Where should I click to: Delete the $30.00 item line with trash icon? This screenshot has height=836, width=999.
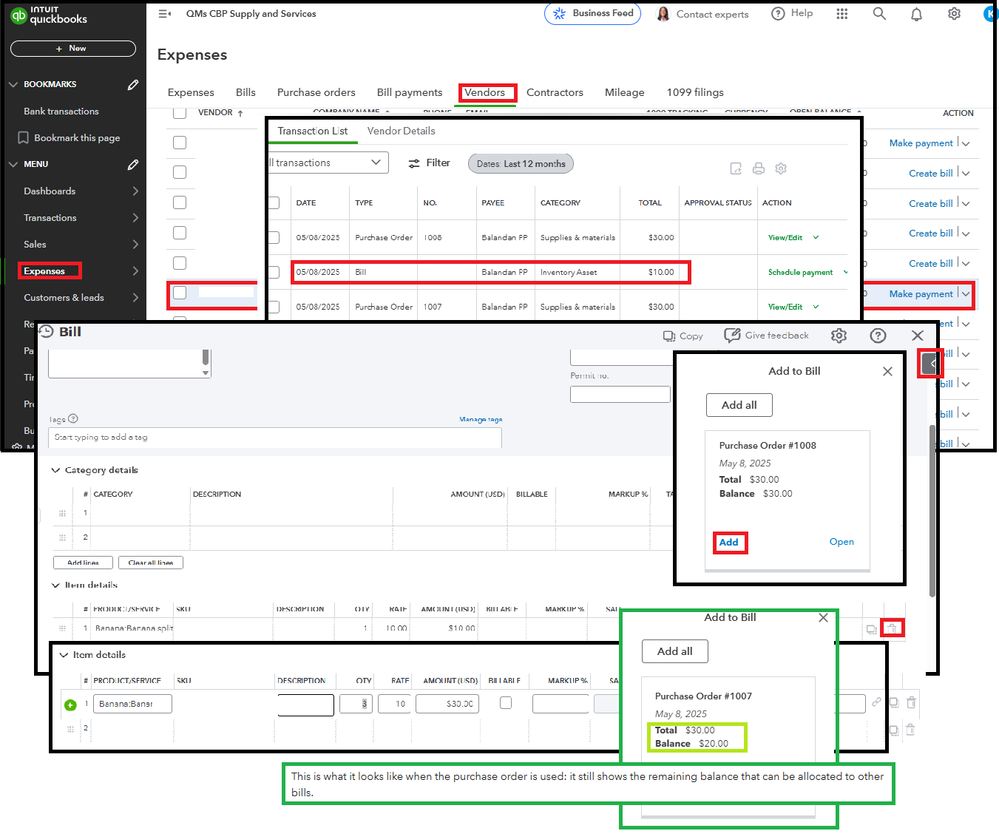(911, 702)
